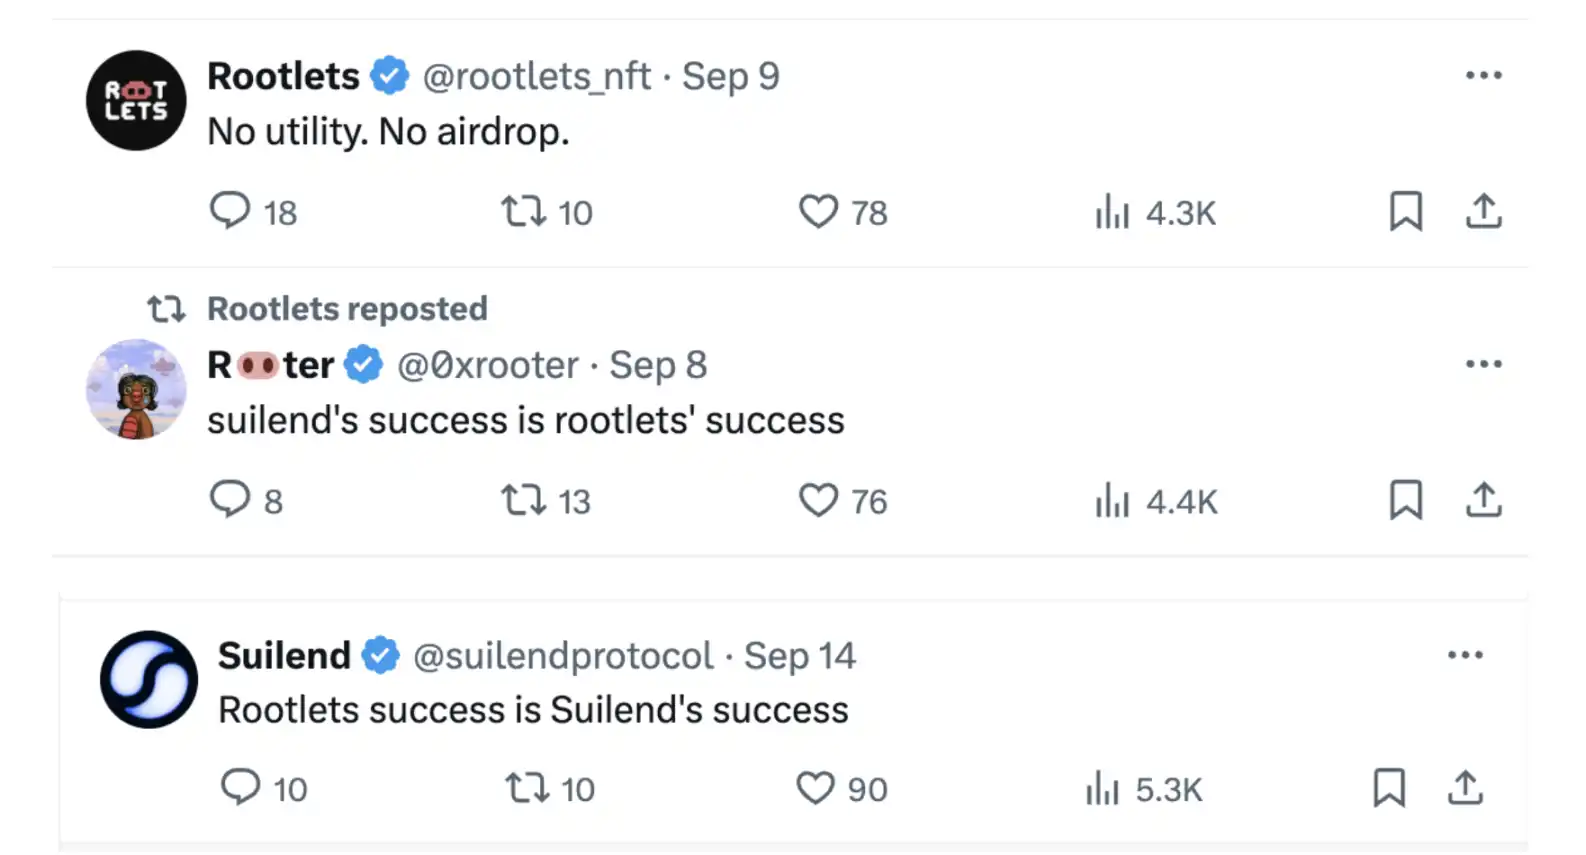Reply to the Rooter suilend post
The width and height of the screenshot is (1586, 855).
[230, 499]
